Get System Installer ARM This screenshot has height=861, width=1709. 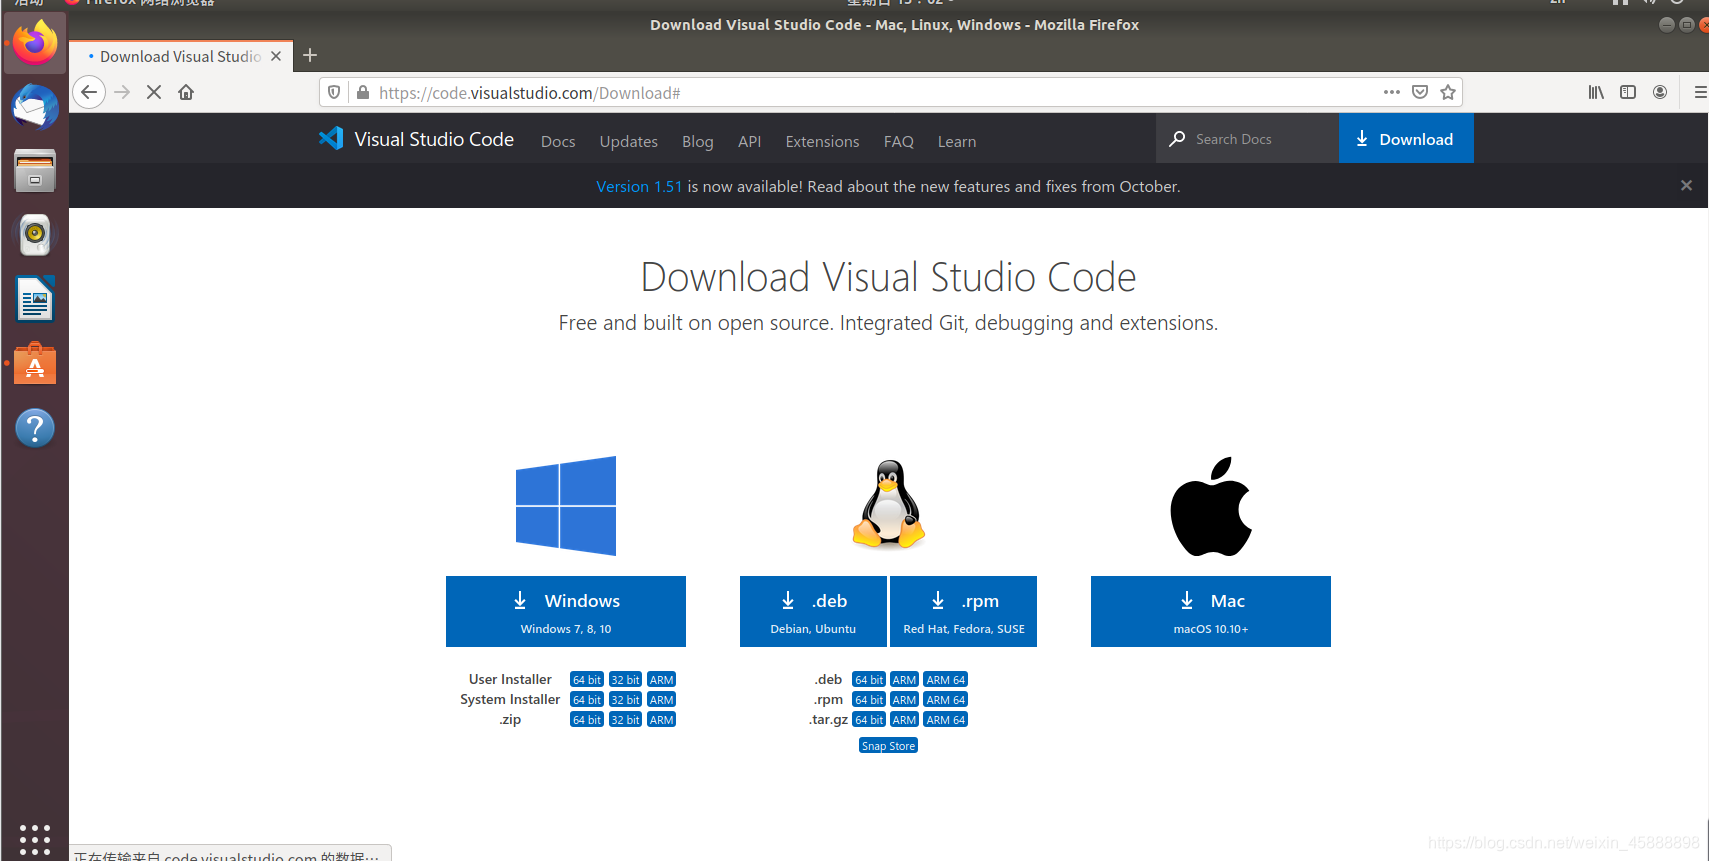coord(662,700)
